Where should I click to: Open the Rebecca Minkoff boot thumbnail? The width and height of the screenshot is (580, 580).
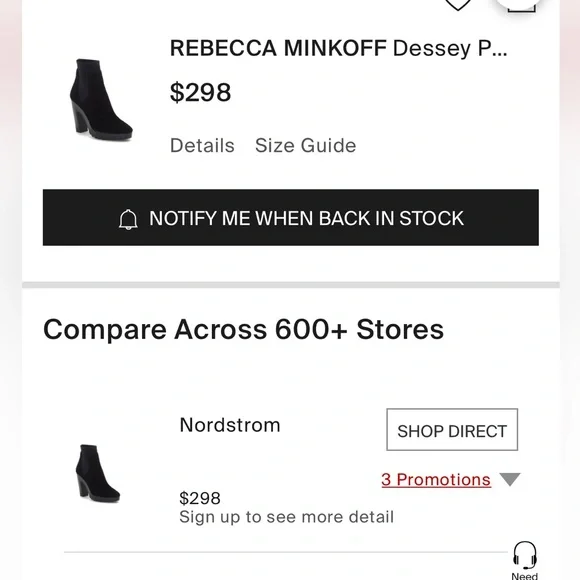point(100,100)
